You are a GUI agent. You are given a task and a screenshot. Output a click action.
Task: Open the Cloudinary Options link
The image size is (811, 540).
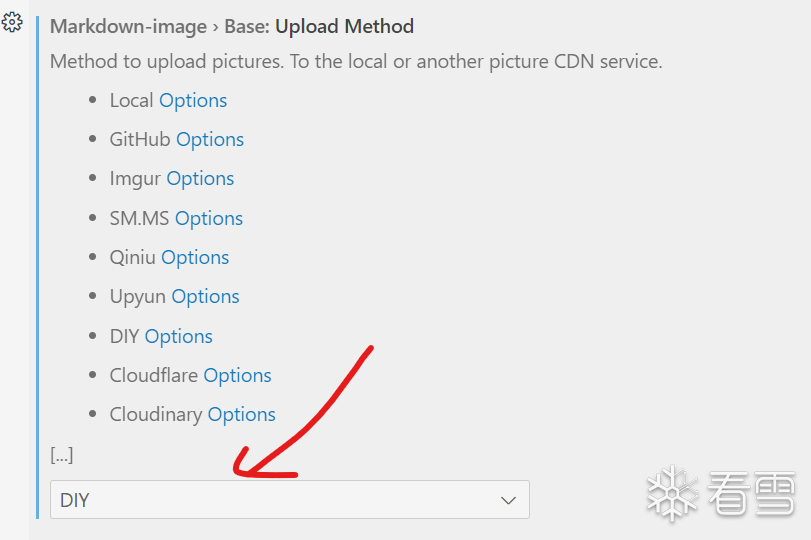(x=241, y=414)
